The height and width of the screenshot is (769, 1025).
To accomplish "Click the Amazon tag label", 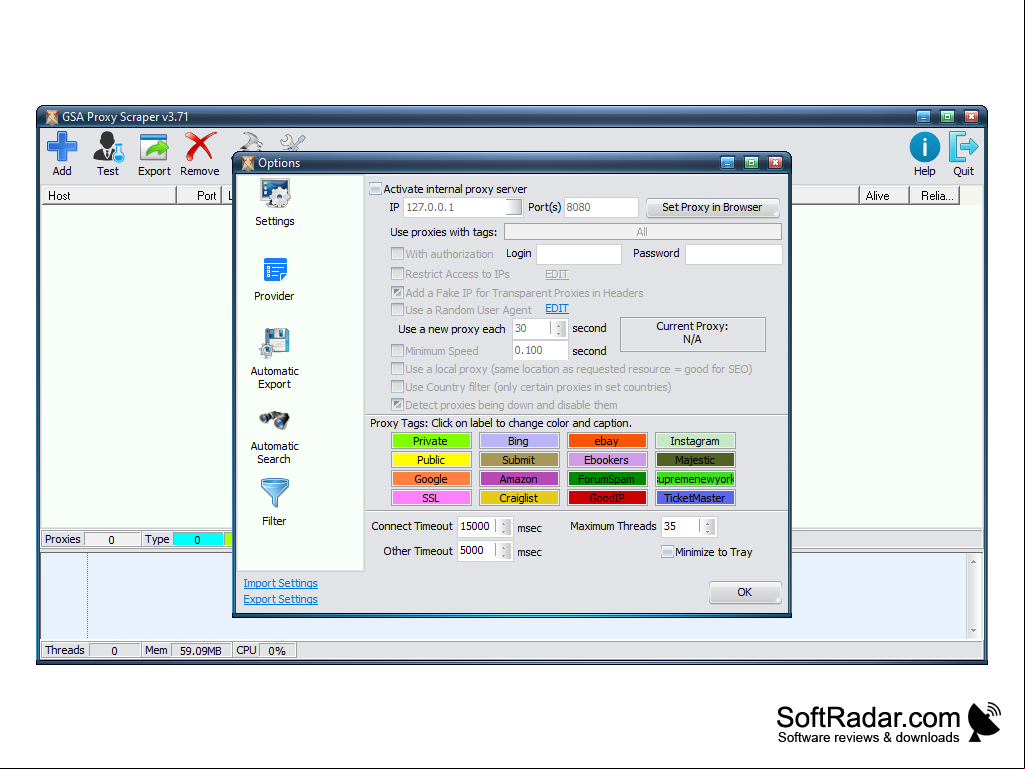I will point(519,479).
